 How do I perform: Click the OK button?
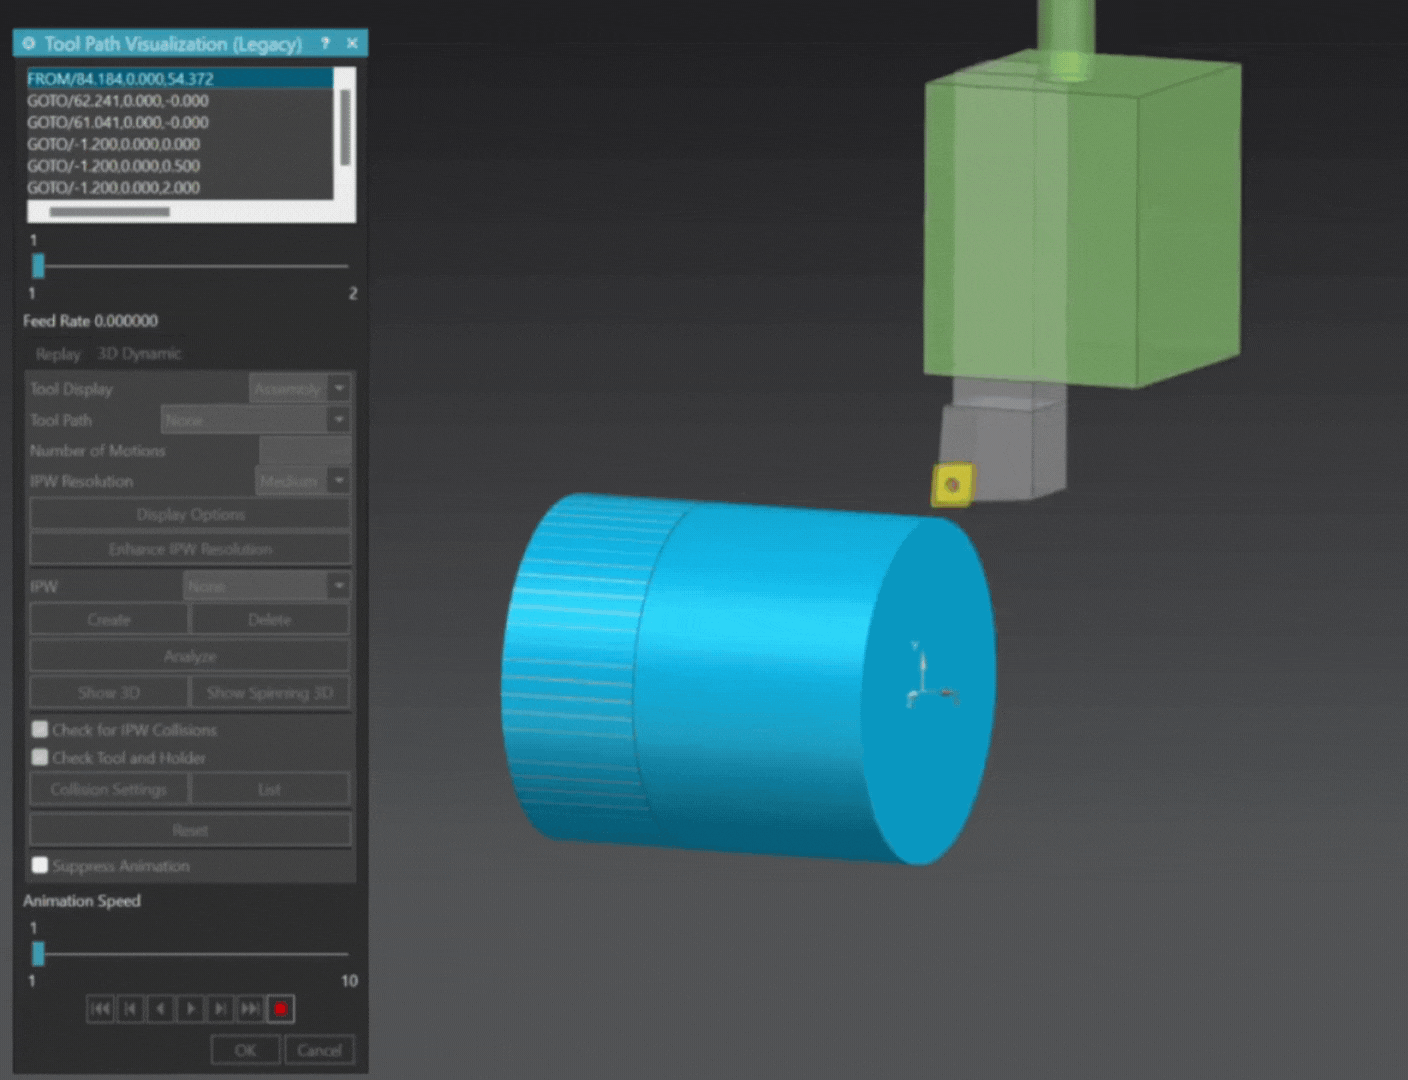(x=245, y=1050)
